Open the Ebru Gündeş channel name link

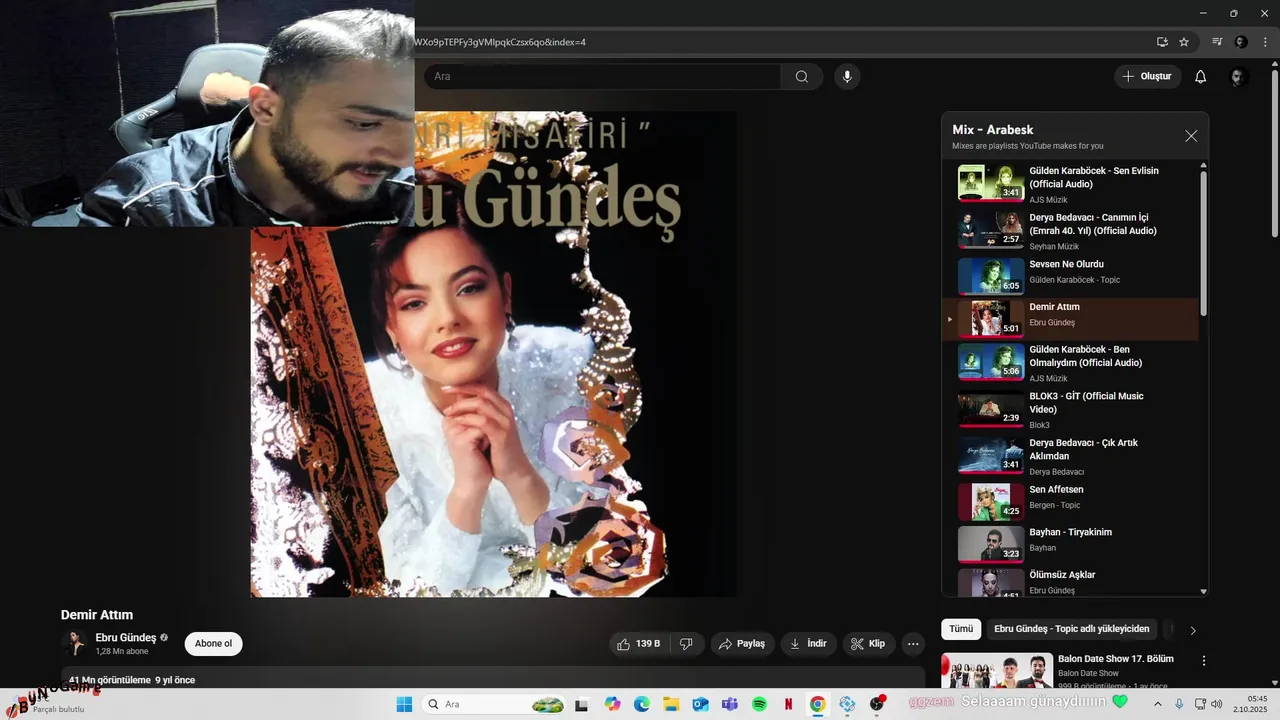point(126,638)
